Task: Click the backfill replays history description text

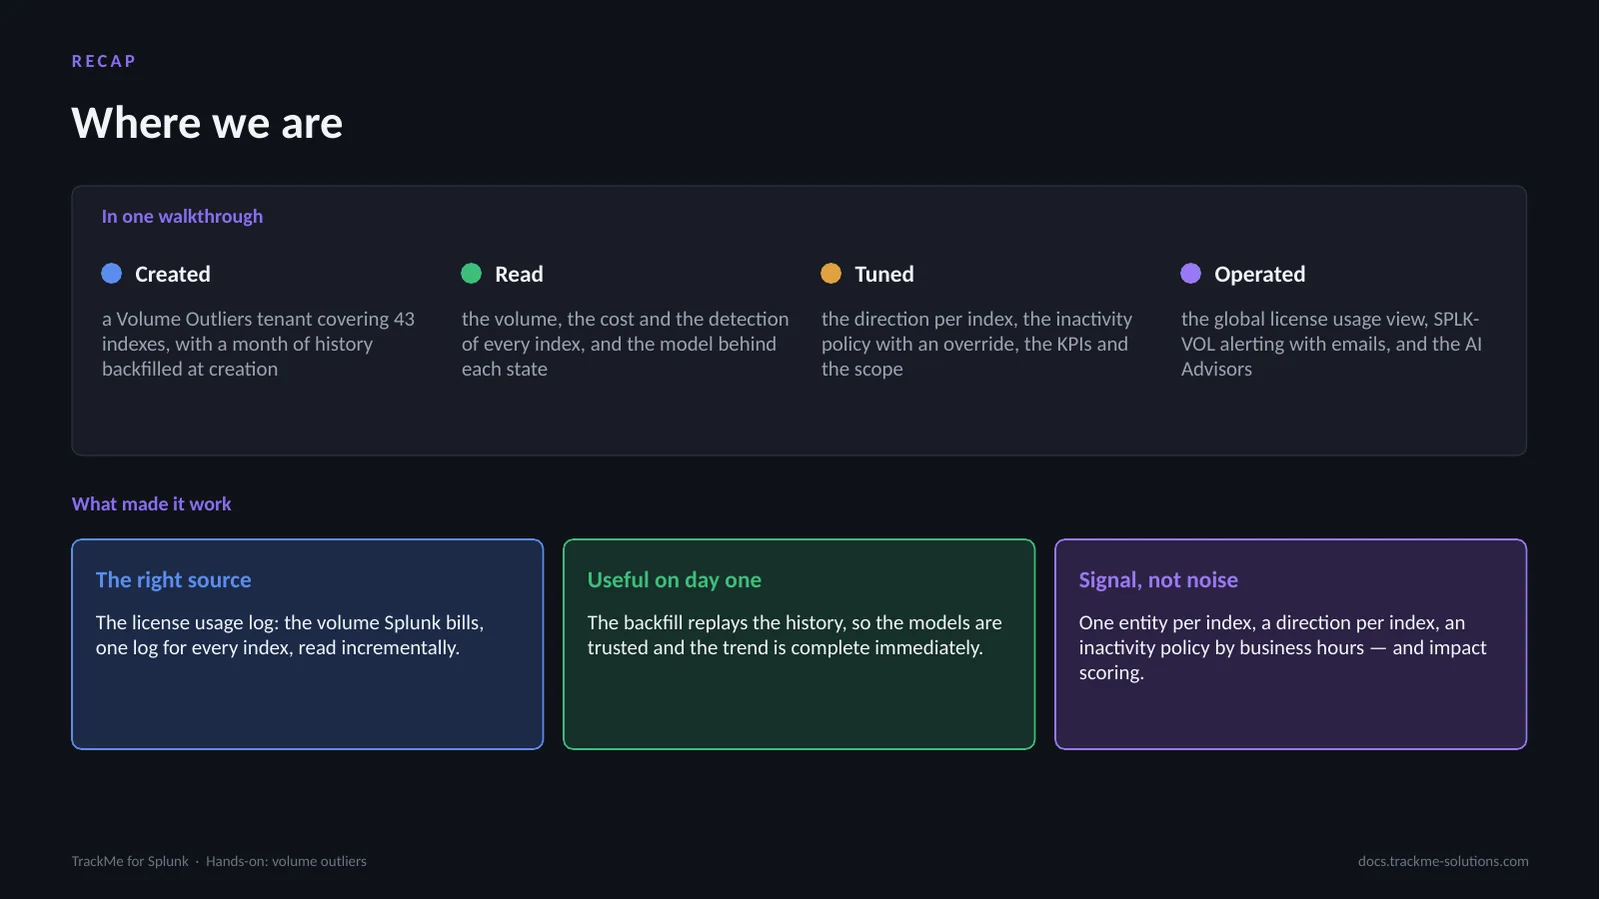Action: pyautogui.click(x=794, y=635)
